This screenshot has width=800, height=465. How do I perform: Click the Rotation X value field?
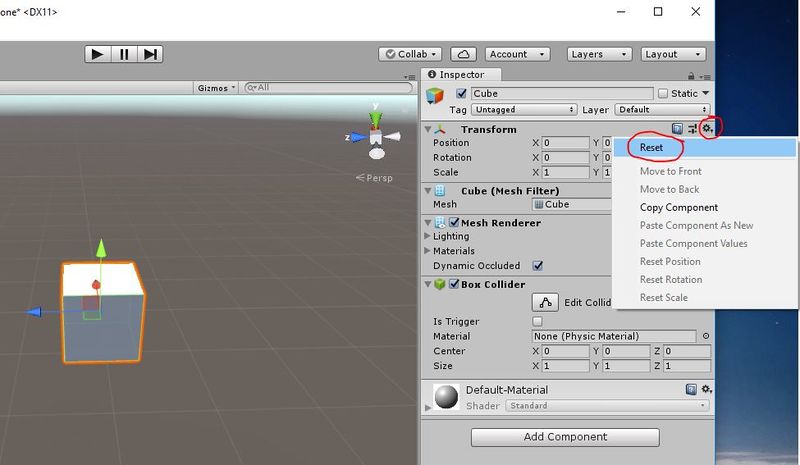(565, 158)
